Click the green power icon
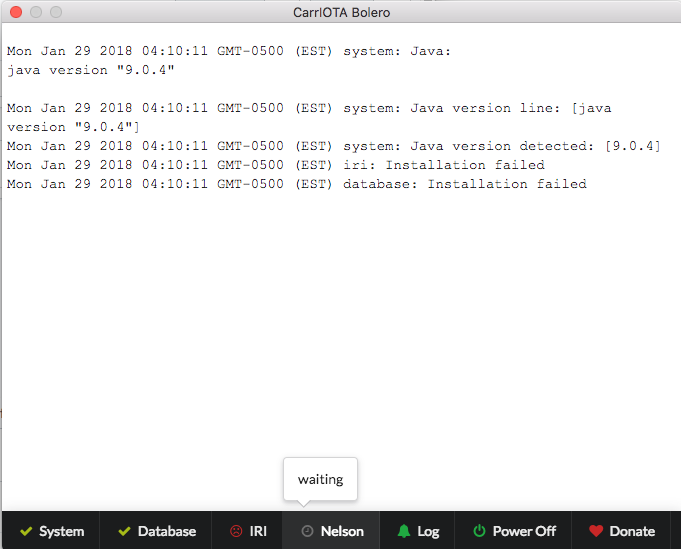This screenshot has width=681, height=549. click(x=479, y=531)
